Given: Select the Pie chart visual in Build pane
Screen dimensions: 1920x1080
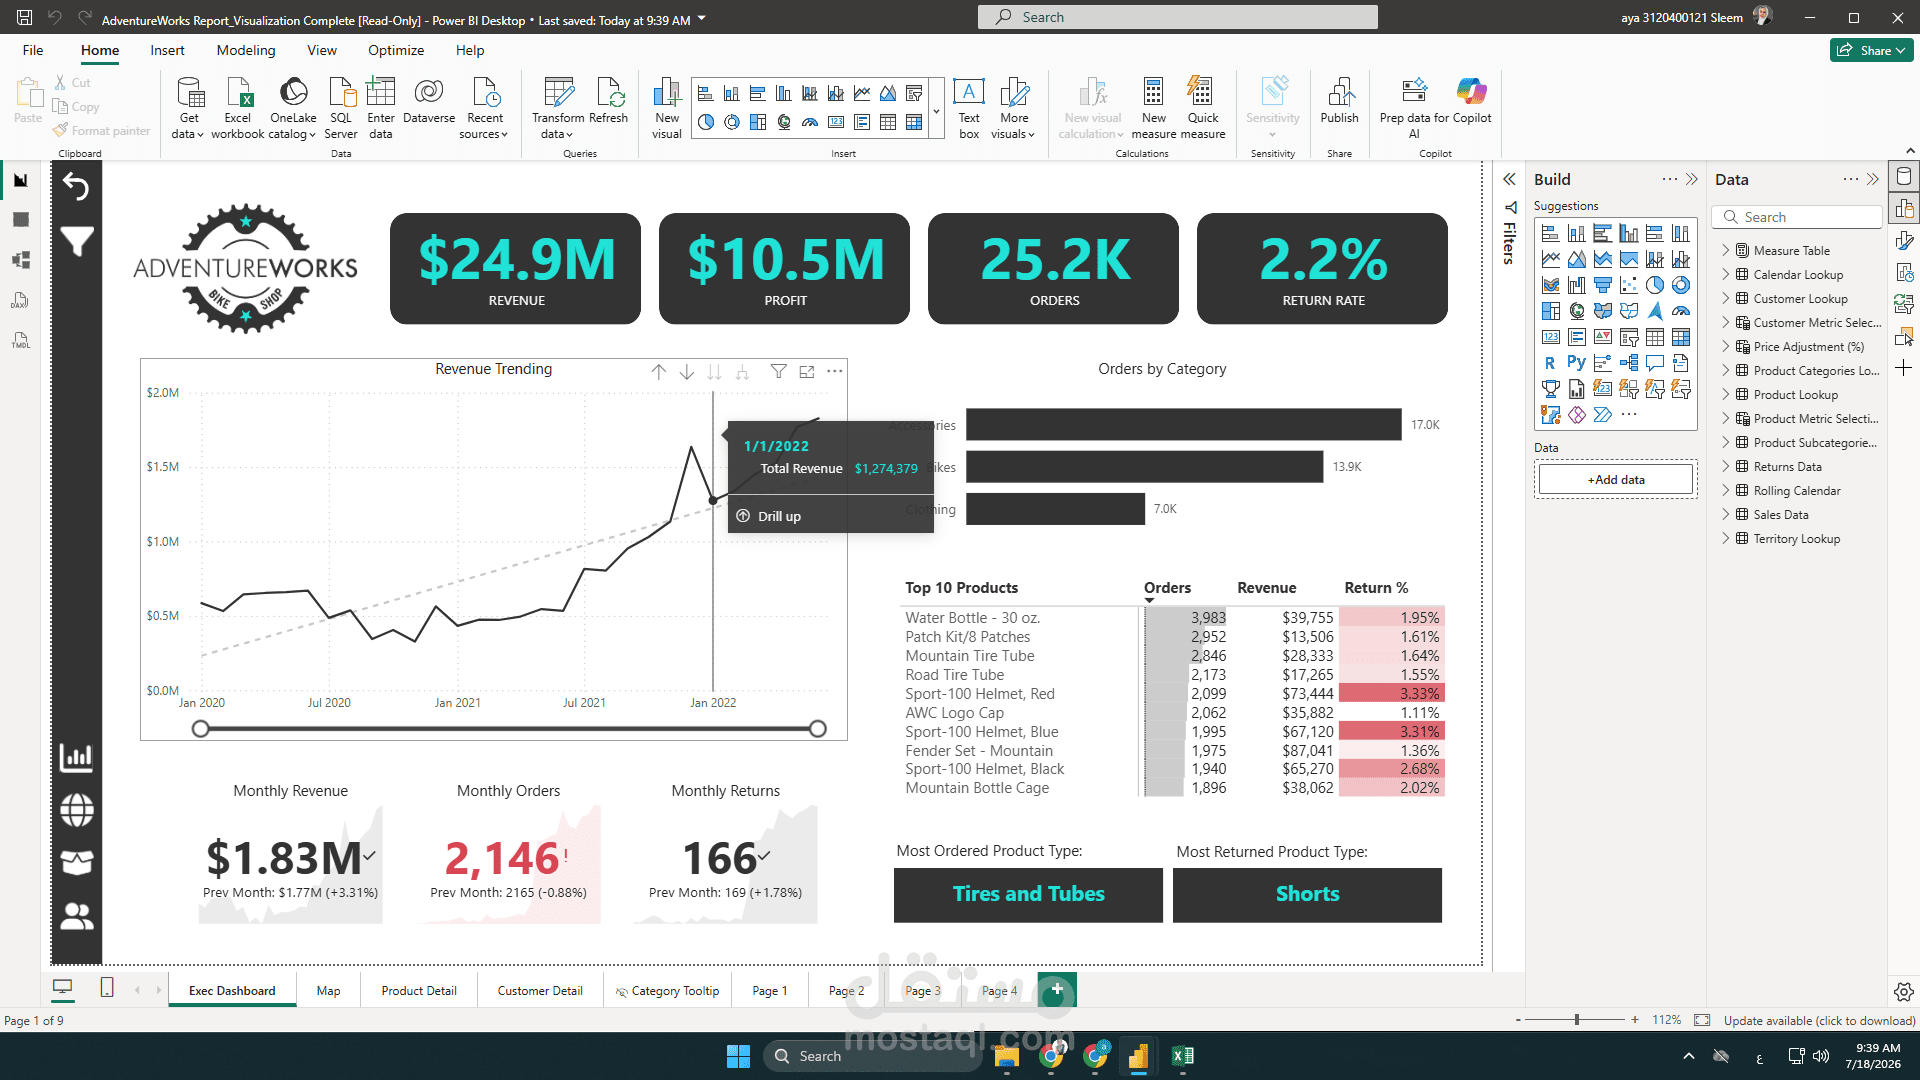Looking at the screenshot, I should [1655, 285].
